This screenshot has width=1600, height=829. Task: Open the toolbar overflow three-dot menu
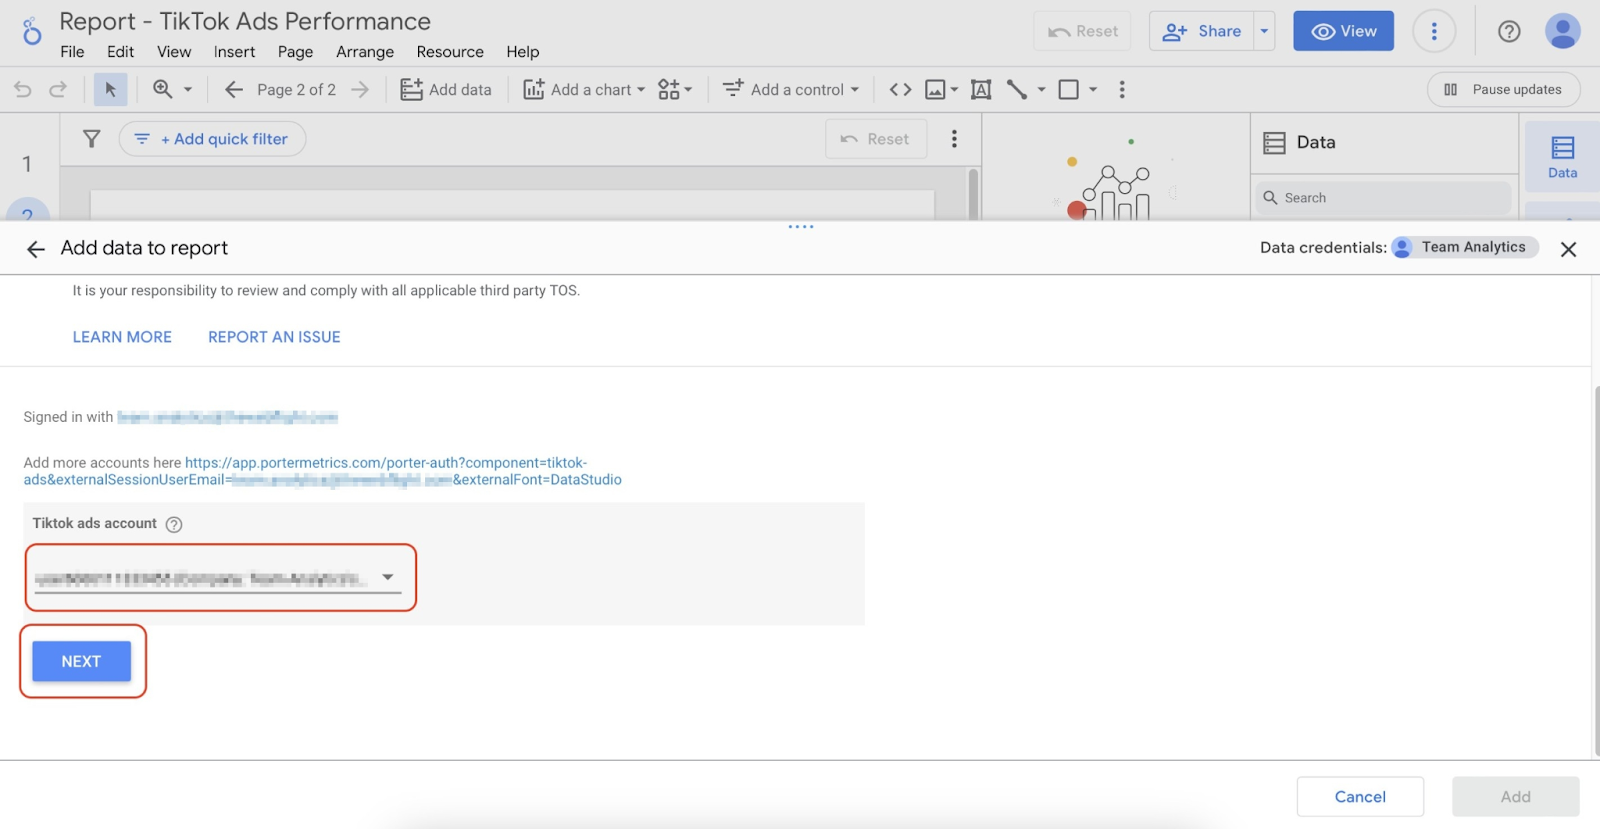pyautogui.click(x=1122, y=89)
